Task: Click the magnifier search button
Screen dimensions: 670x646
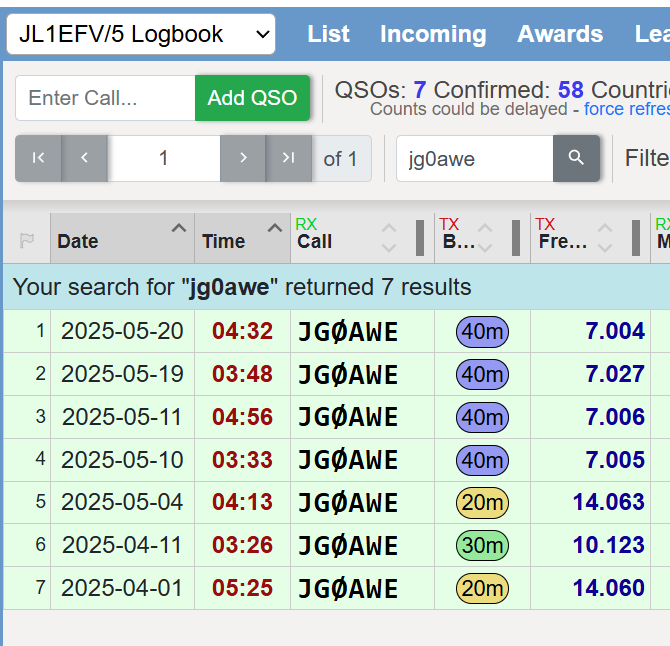Action: click(576, 158)
